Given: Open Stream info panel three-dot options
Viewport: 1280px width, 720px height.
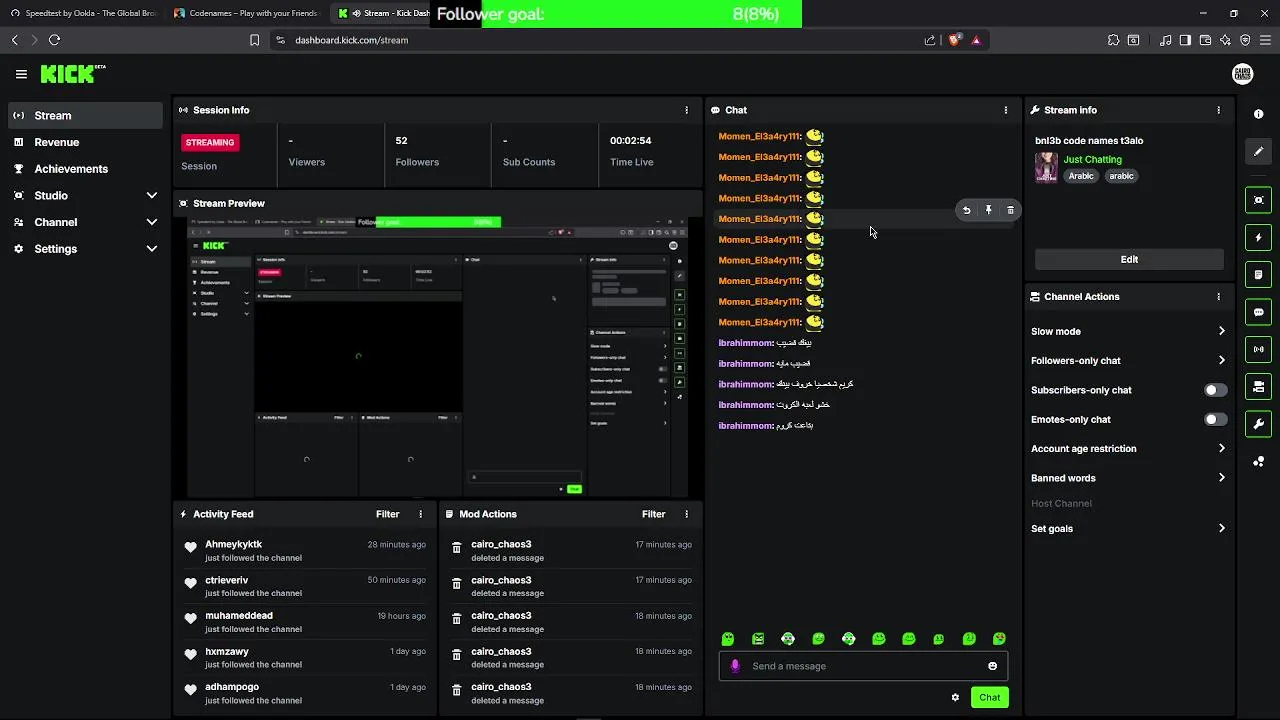Looking at the screenshot, I should [1218, 110].
